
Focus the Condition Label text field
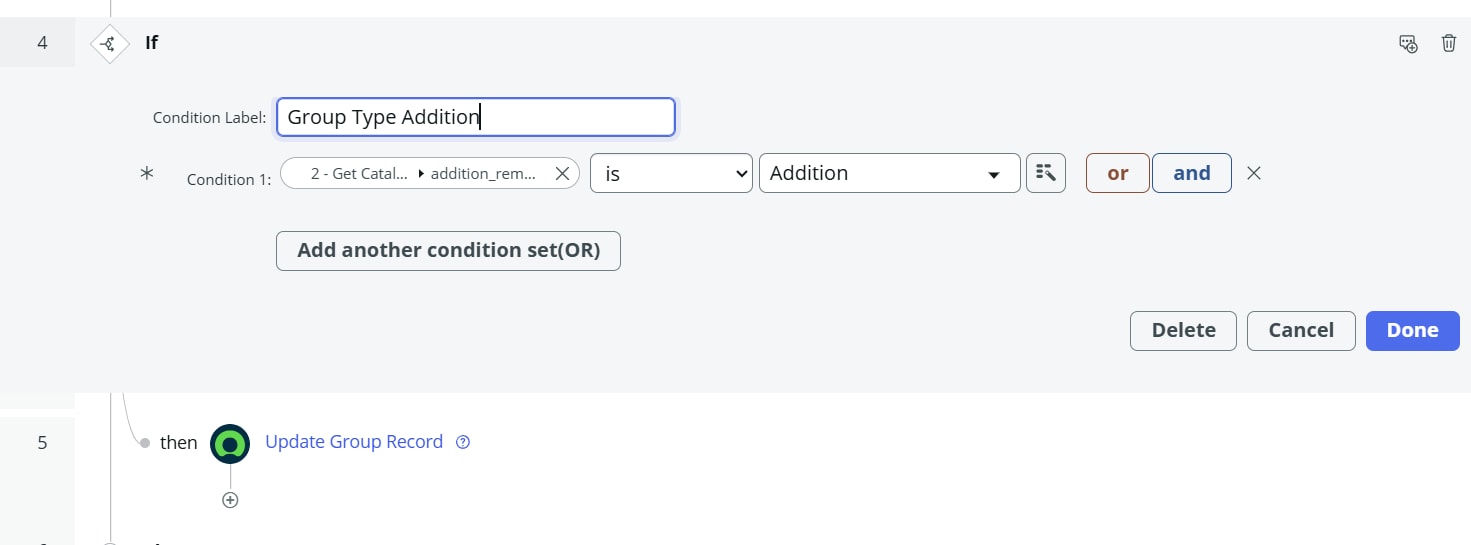(x=476, y=117)
